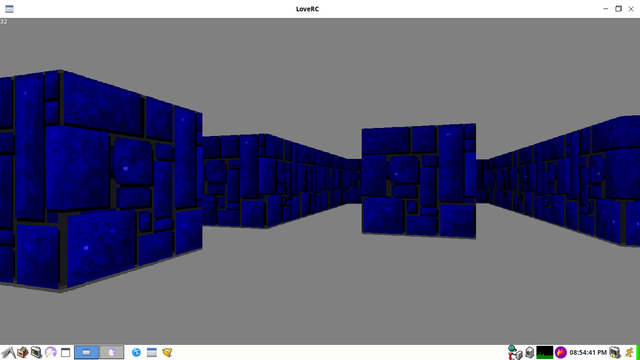Image resolution: width=640 pixels, height=360 pixels.
Task: Select the LoveRC taskbar window entry
Action: pyautogui.click(x=151, y=352)
